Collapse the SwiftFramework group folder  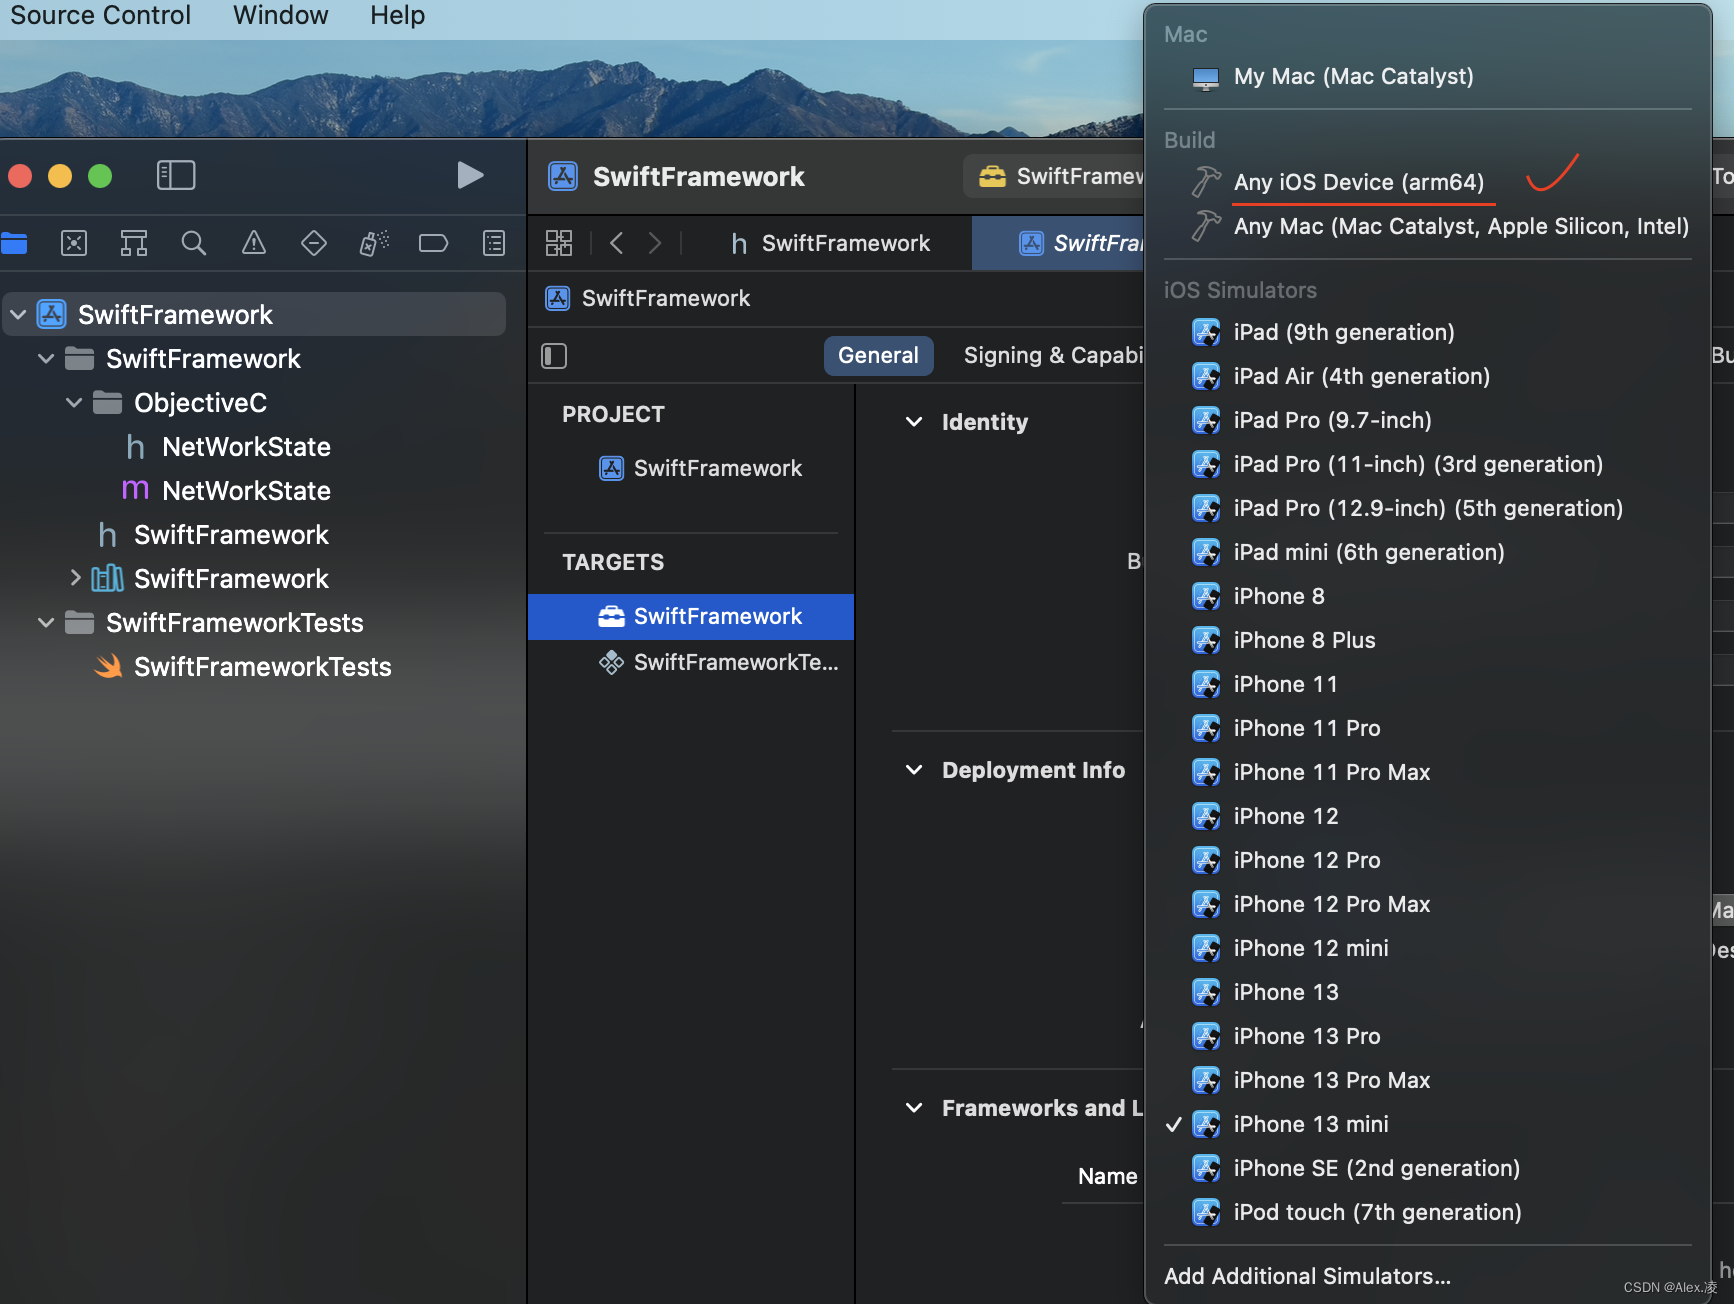point(46,358)
